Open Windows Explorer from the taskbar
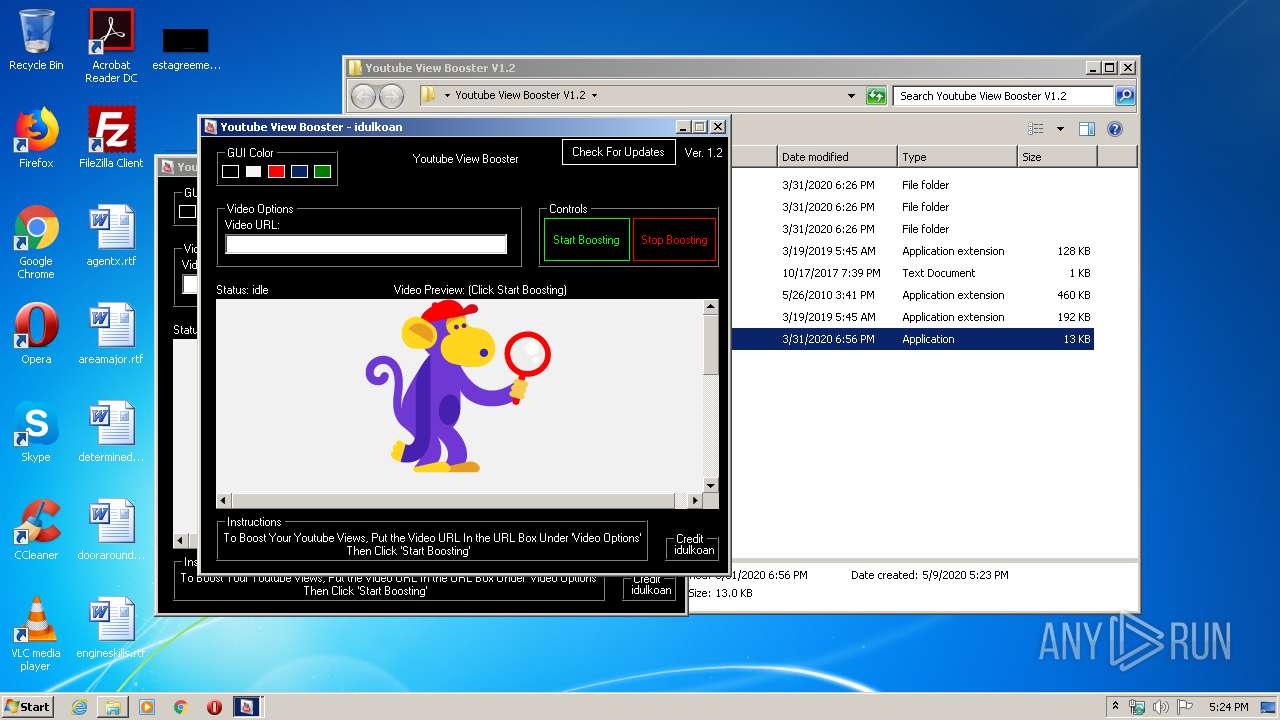This screenshot has width=1280, height=720. pos(113,707)
